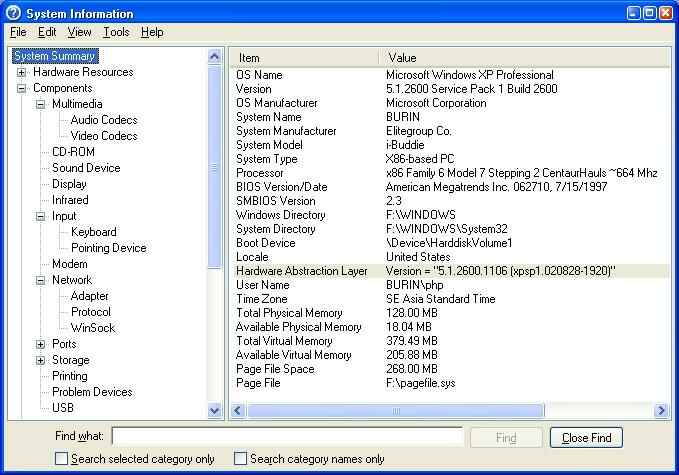Select the network Adapter category
Viewport: 679px width, 475px height.
[x=90, y=296]
